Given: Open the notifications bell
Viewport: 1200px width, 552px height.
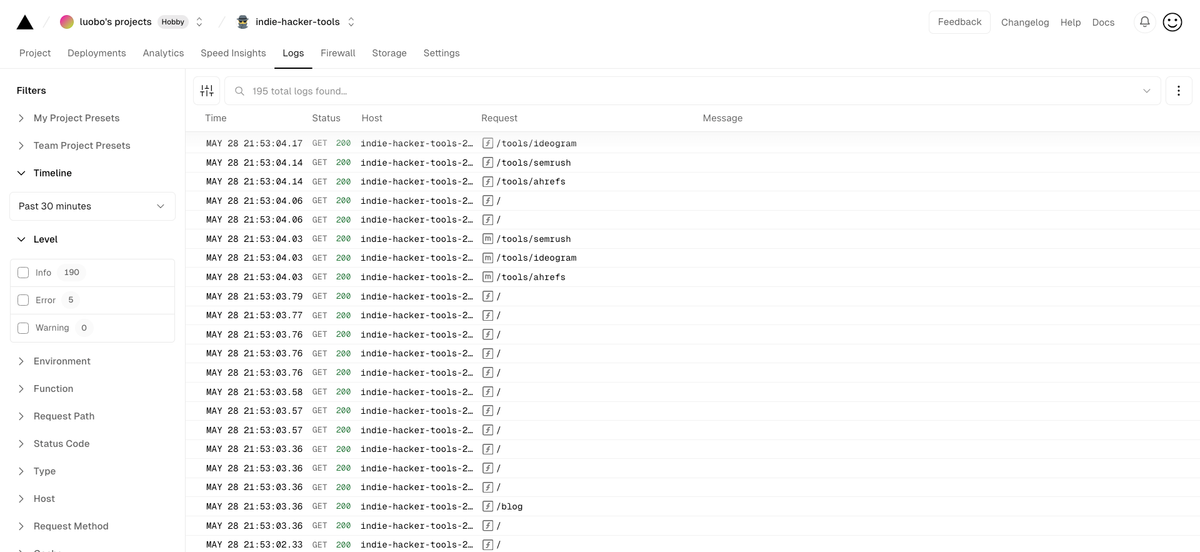Looking at the screenshot, I should coord(1144,22).
